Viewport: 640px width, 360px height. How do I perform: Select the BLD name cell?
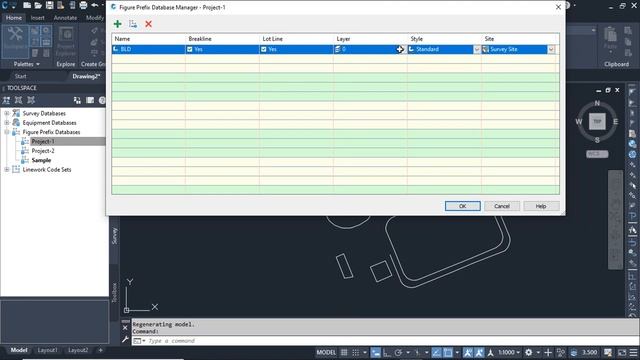tap(149, 49)
